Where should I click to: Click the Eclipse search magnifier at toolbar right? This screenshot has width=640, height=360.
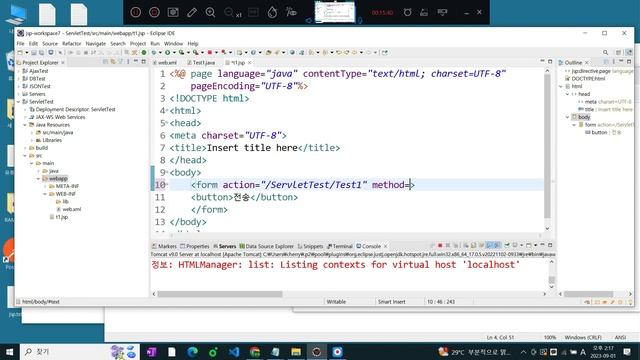click(x=606, y=52)
